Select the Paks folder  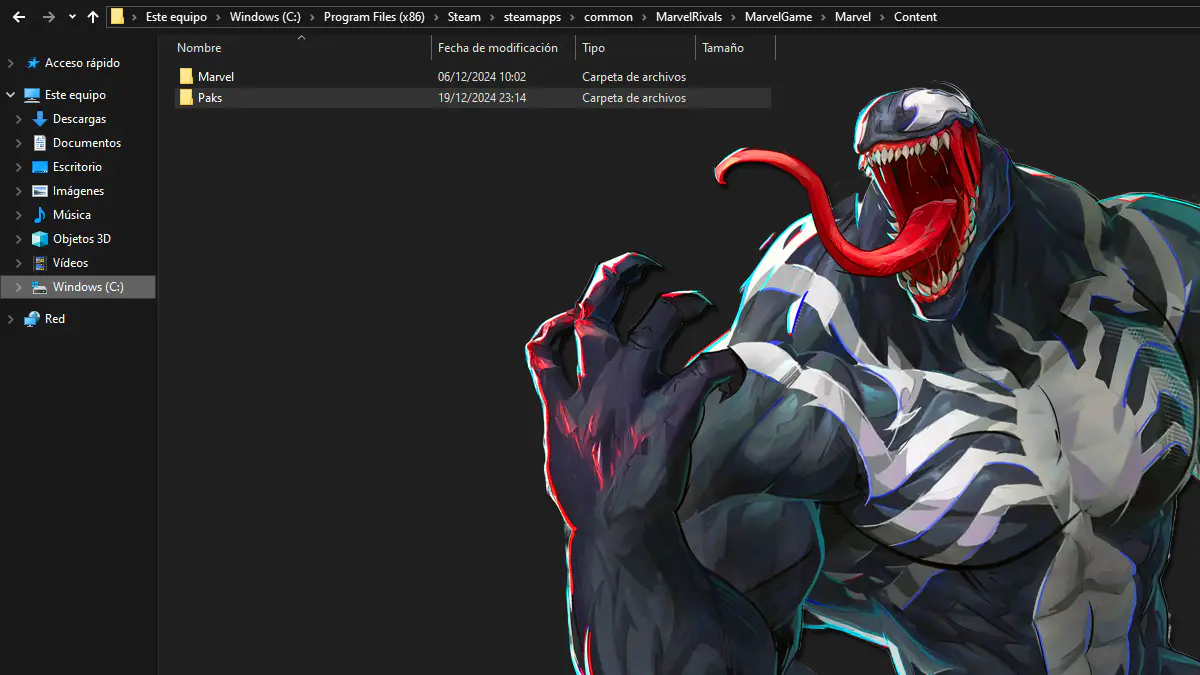tap(472, 98)
